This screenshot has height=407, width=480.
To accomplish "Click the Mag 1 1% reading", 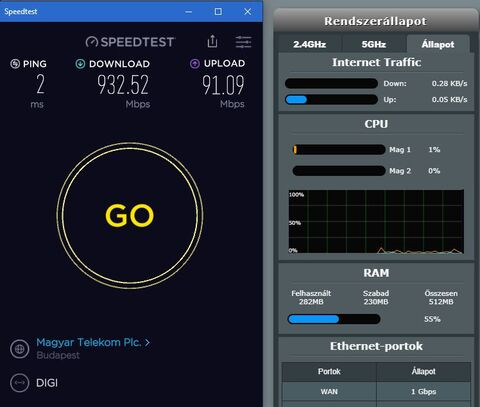I will 434,149.
